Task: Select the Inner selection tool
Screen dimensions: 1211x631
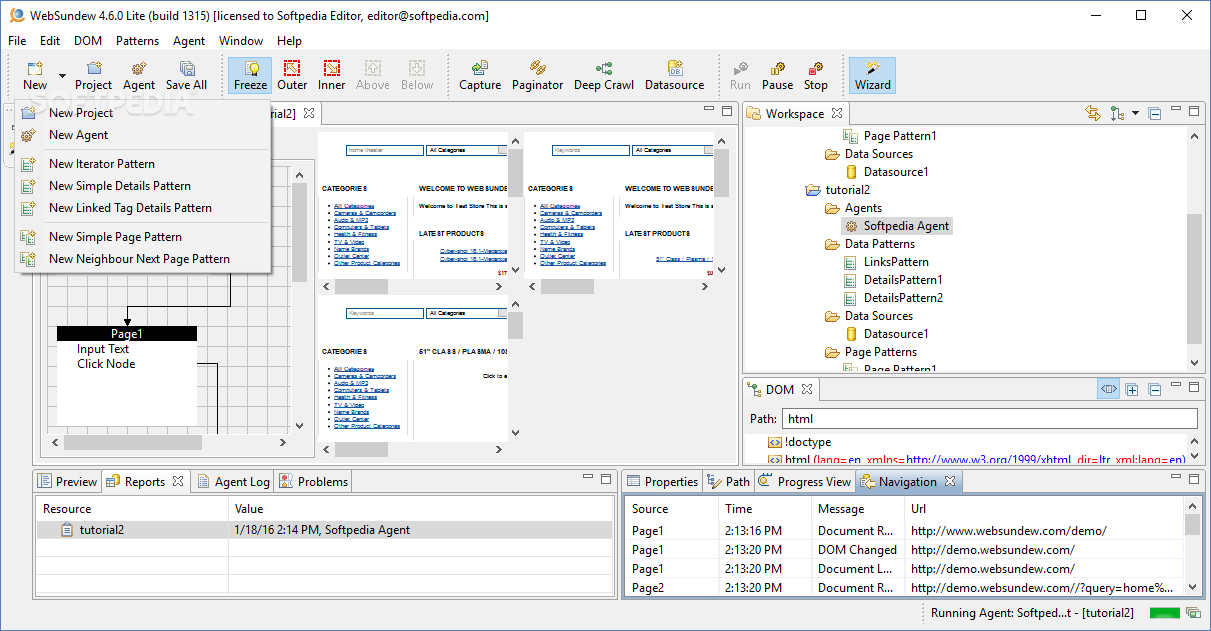Action: [x=332, y=75]
